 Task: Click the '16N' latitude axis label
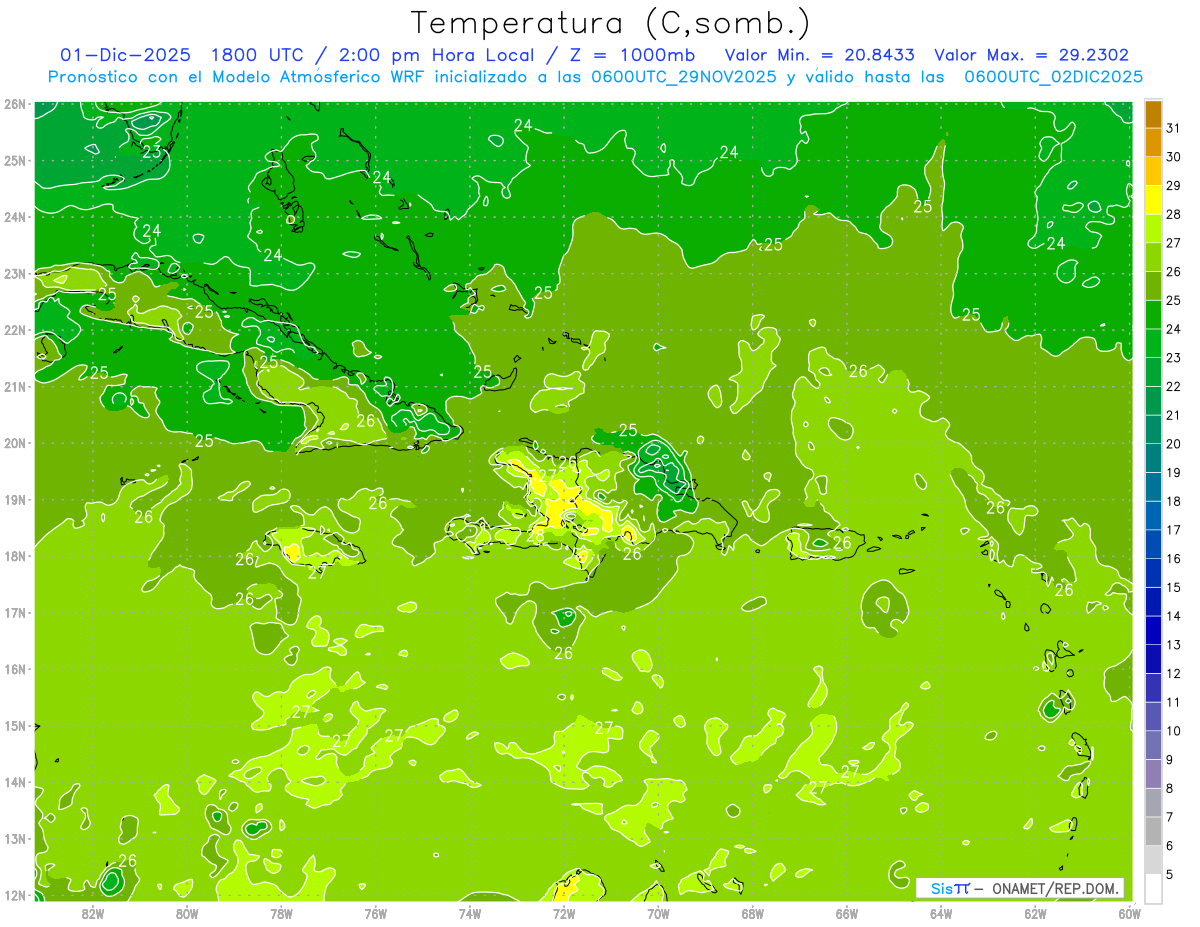(14, 668)
